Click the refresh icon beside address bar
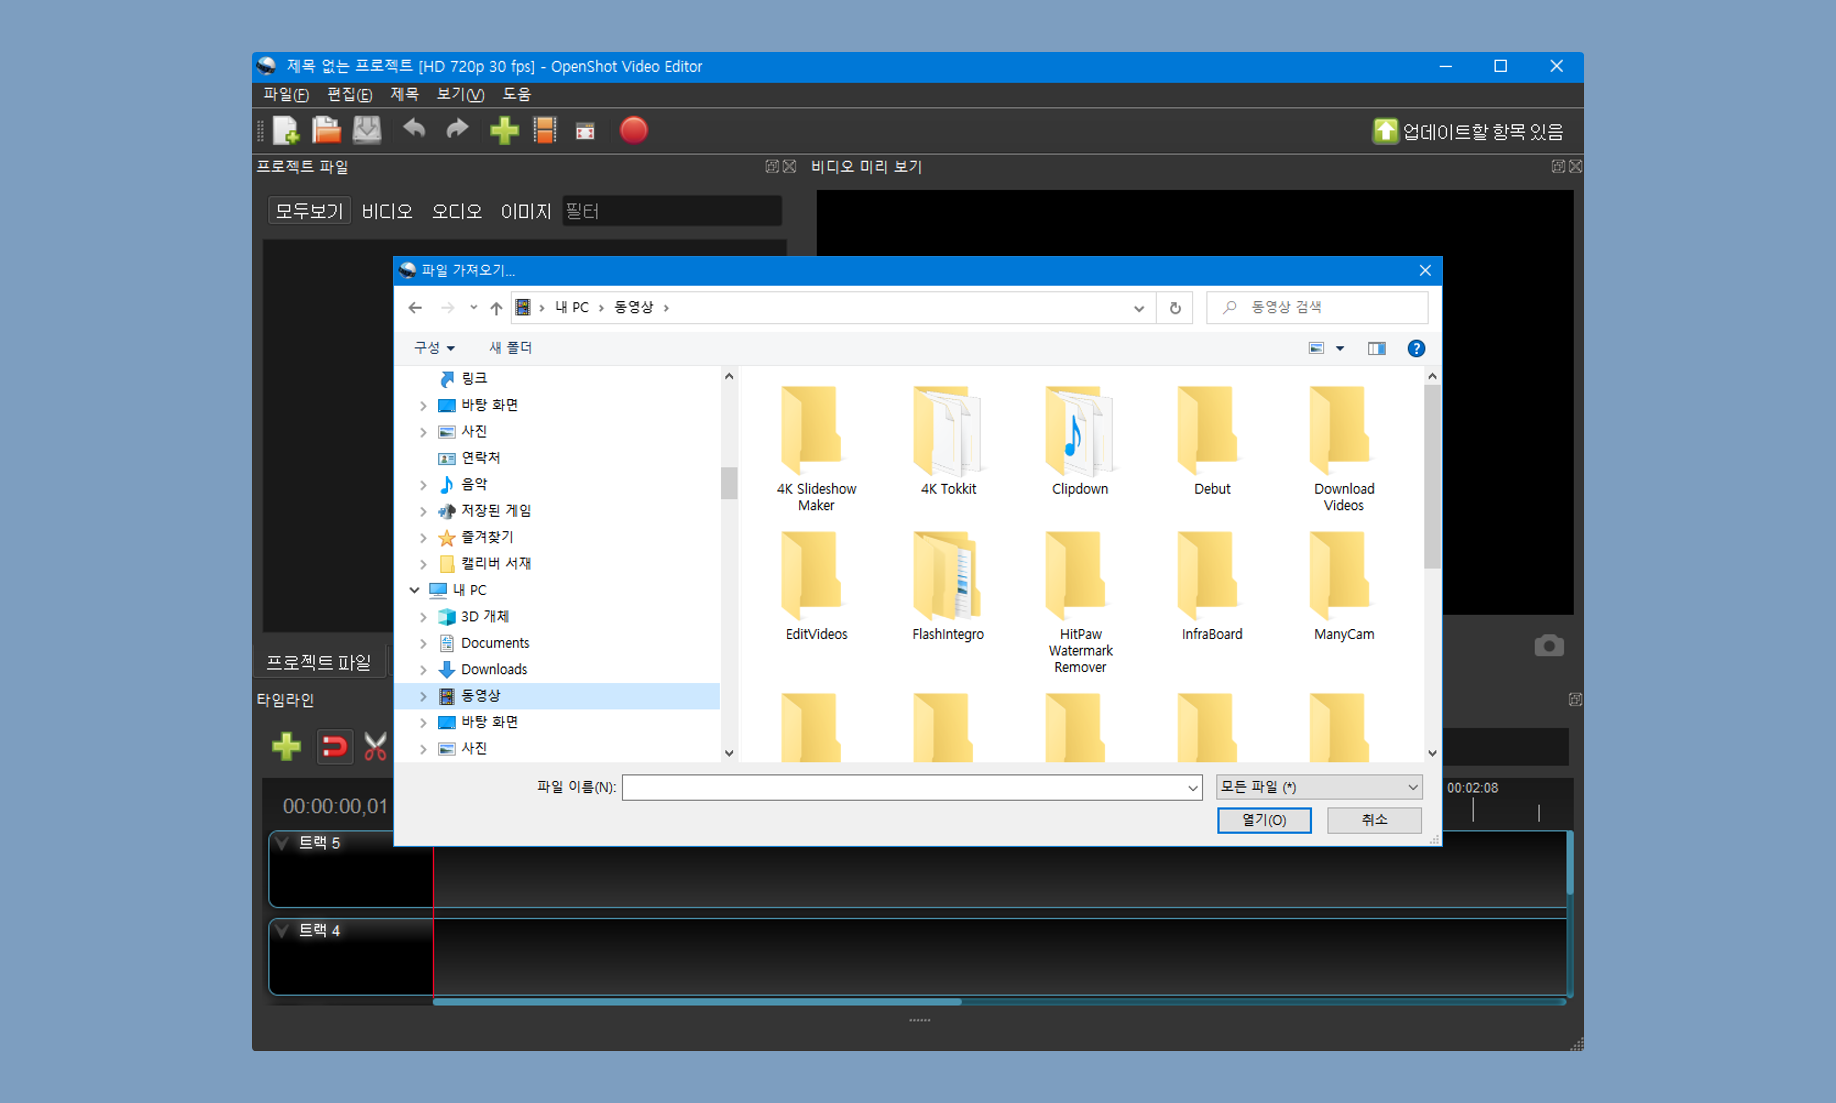 1175,308
